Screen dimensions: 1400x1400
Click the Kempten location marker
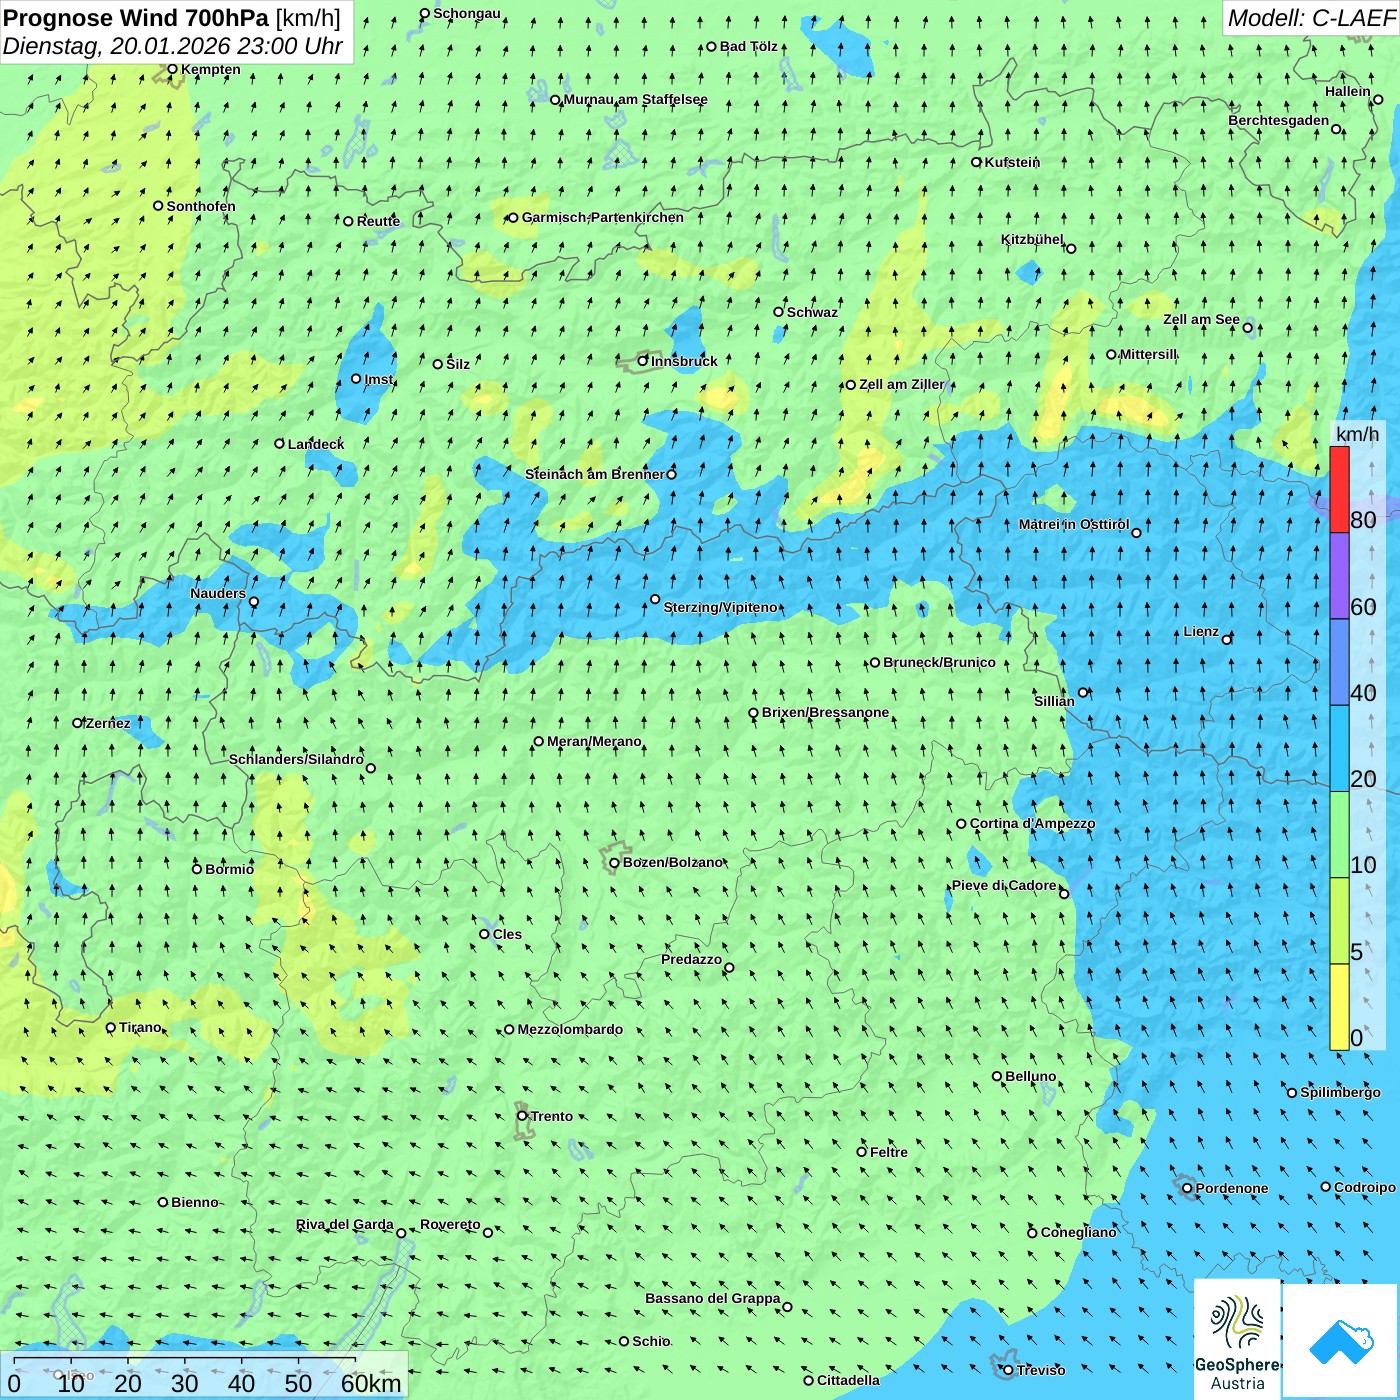click(x=172, y=69)
